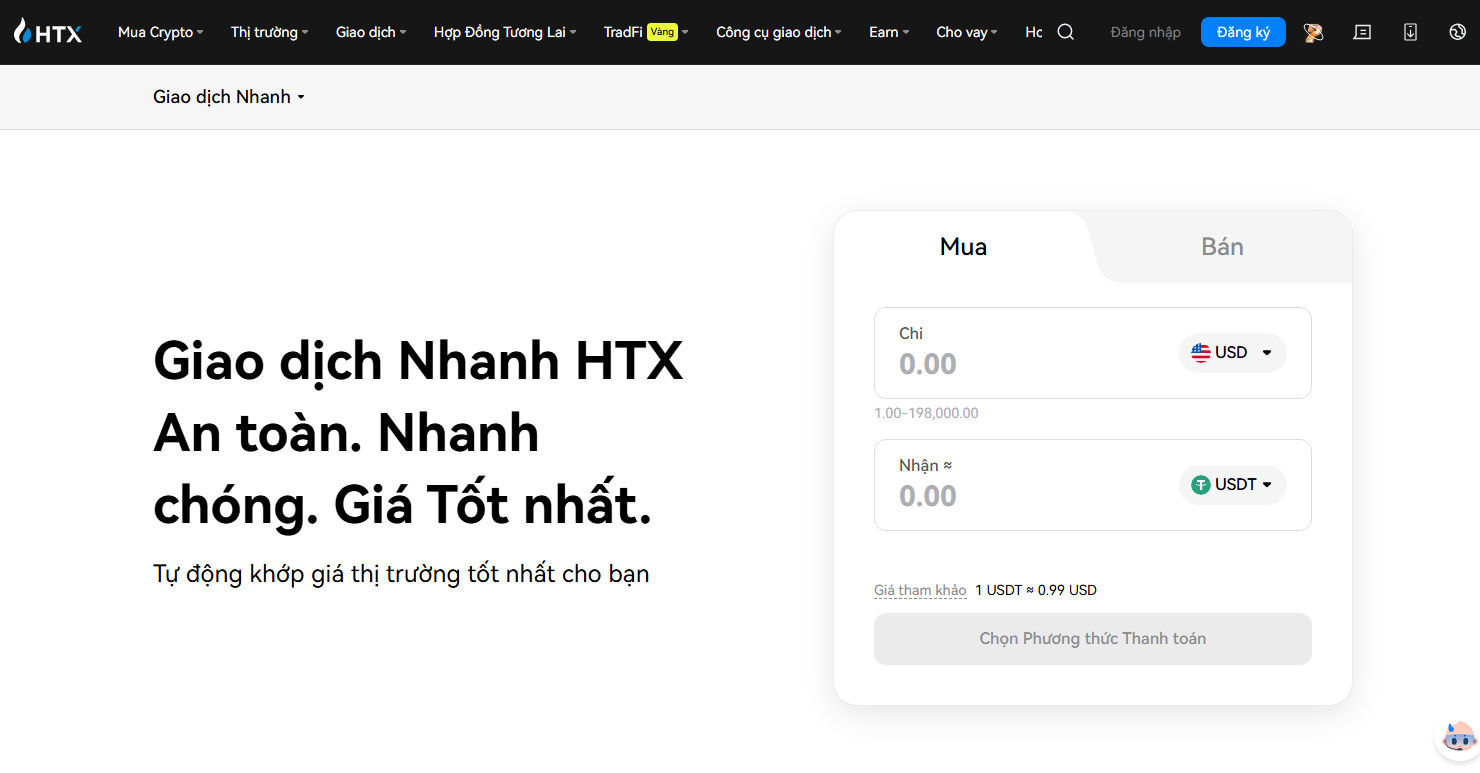This screenshot has height=773, width=1480.
Task: Click the mascot avatar icon in header
Action: click(1313, 32)
